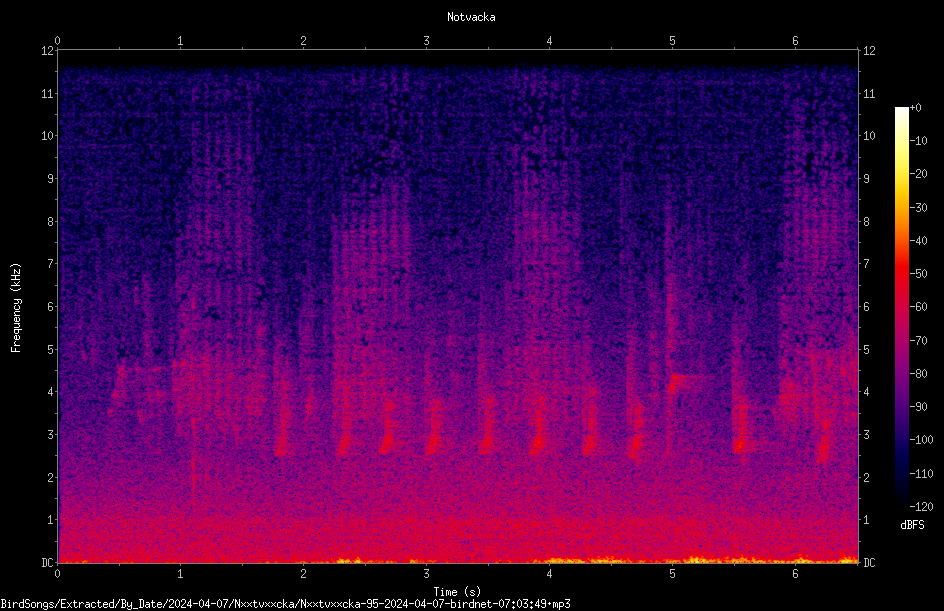Click the Time (s) axis label

[457, 592]
